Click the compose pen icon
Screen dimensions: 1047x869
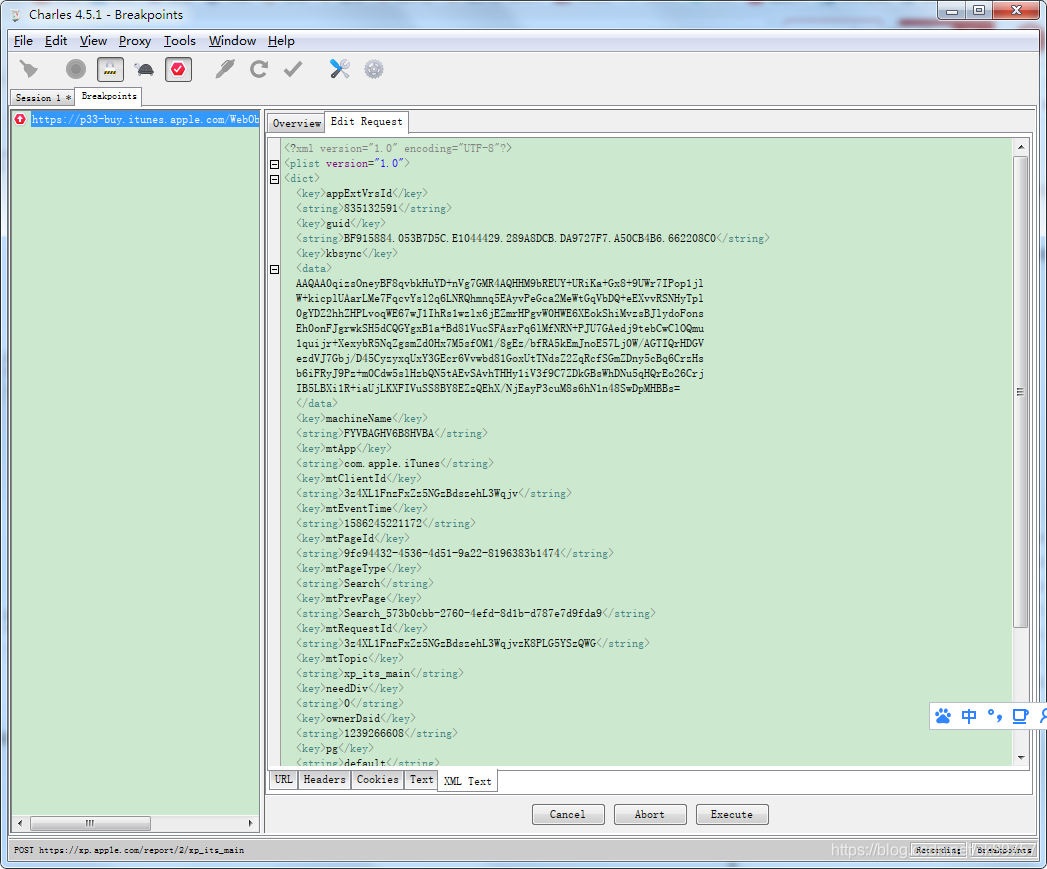(225, 69)
